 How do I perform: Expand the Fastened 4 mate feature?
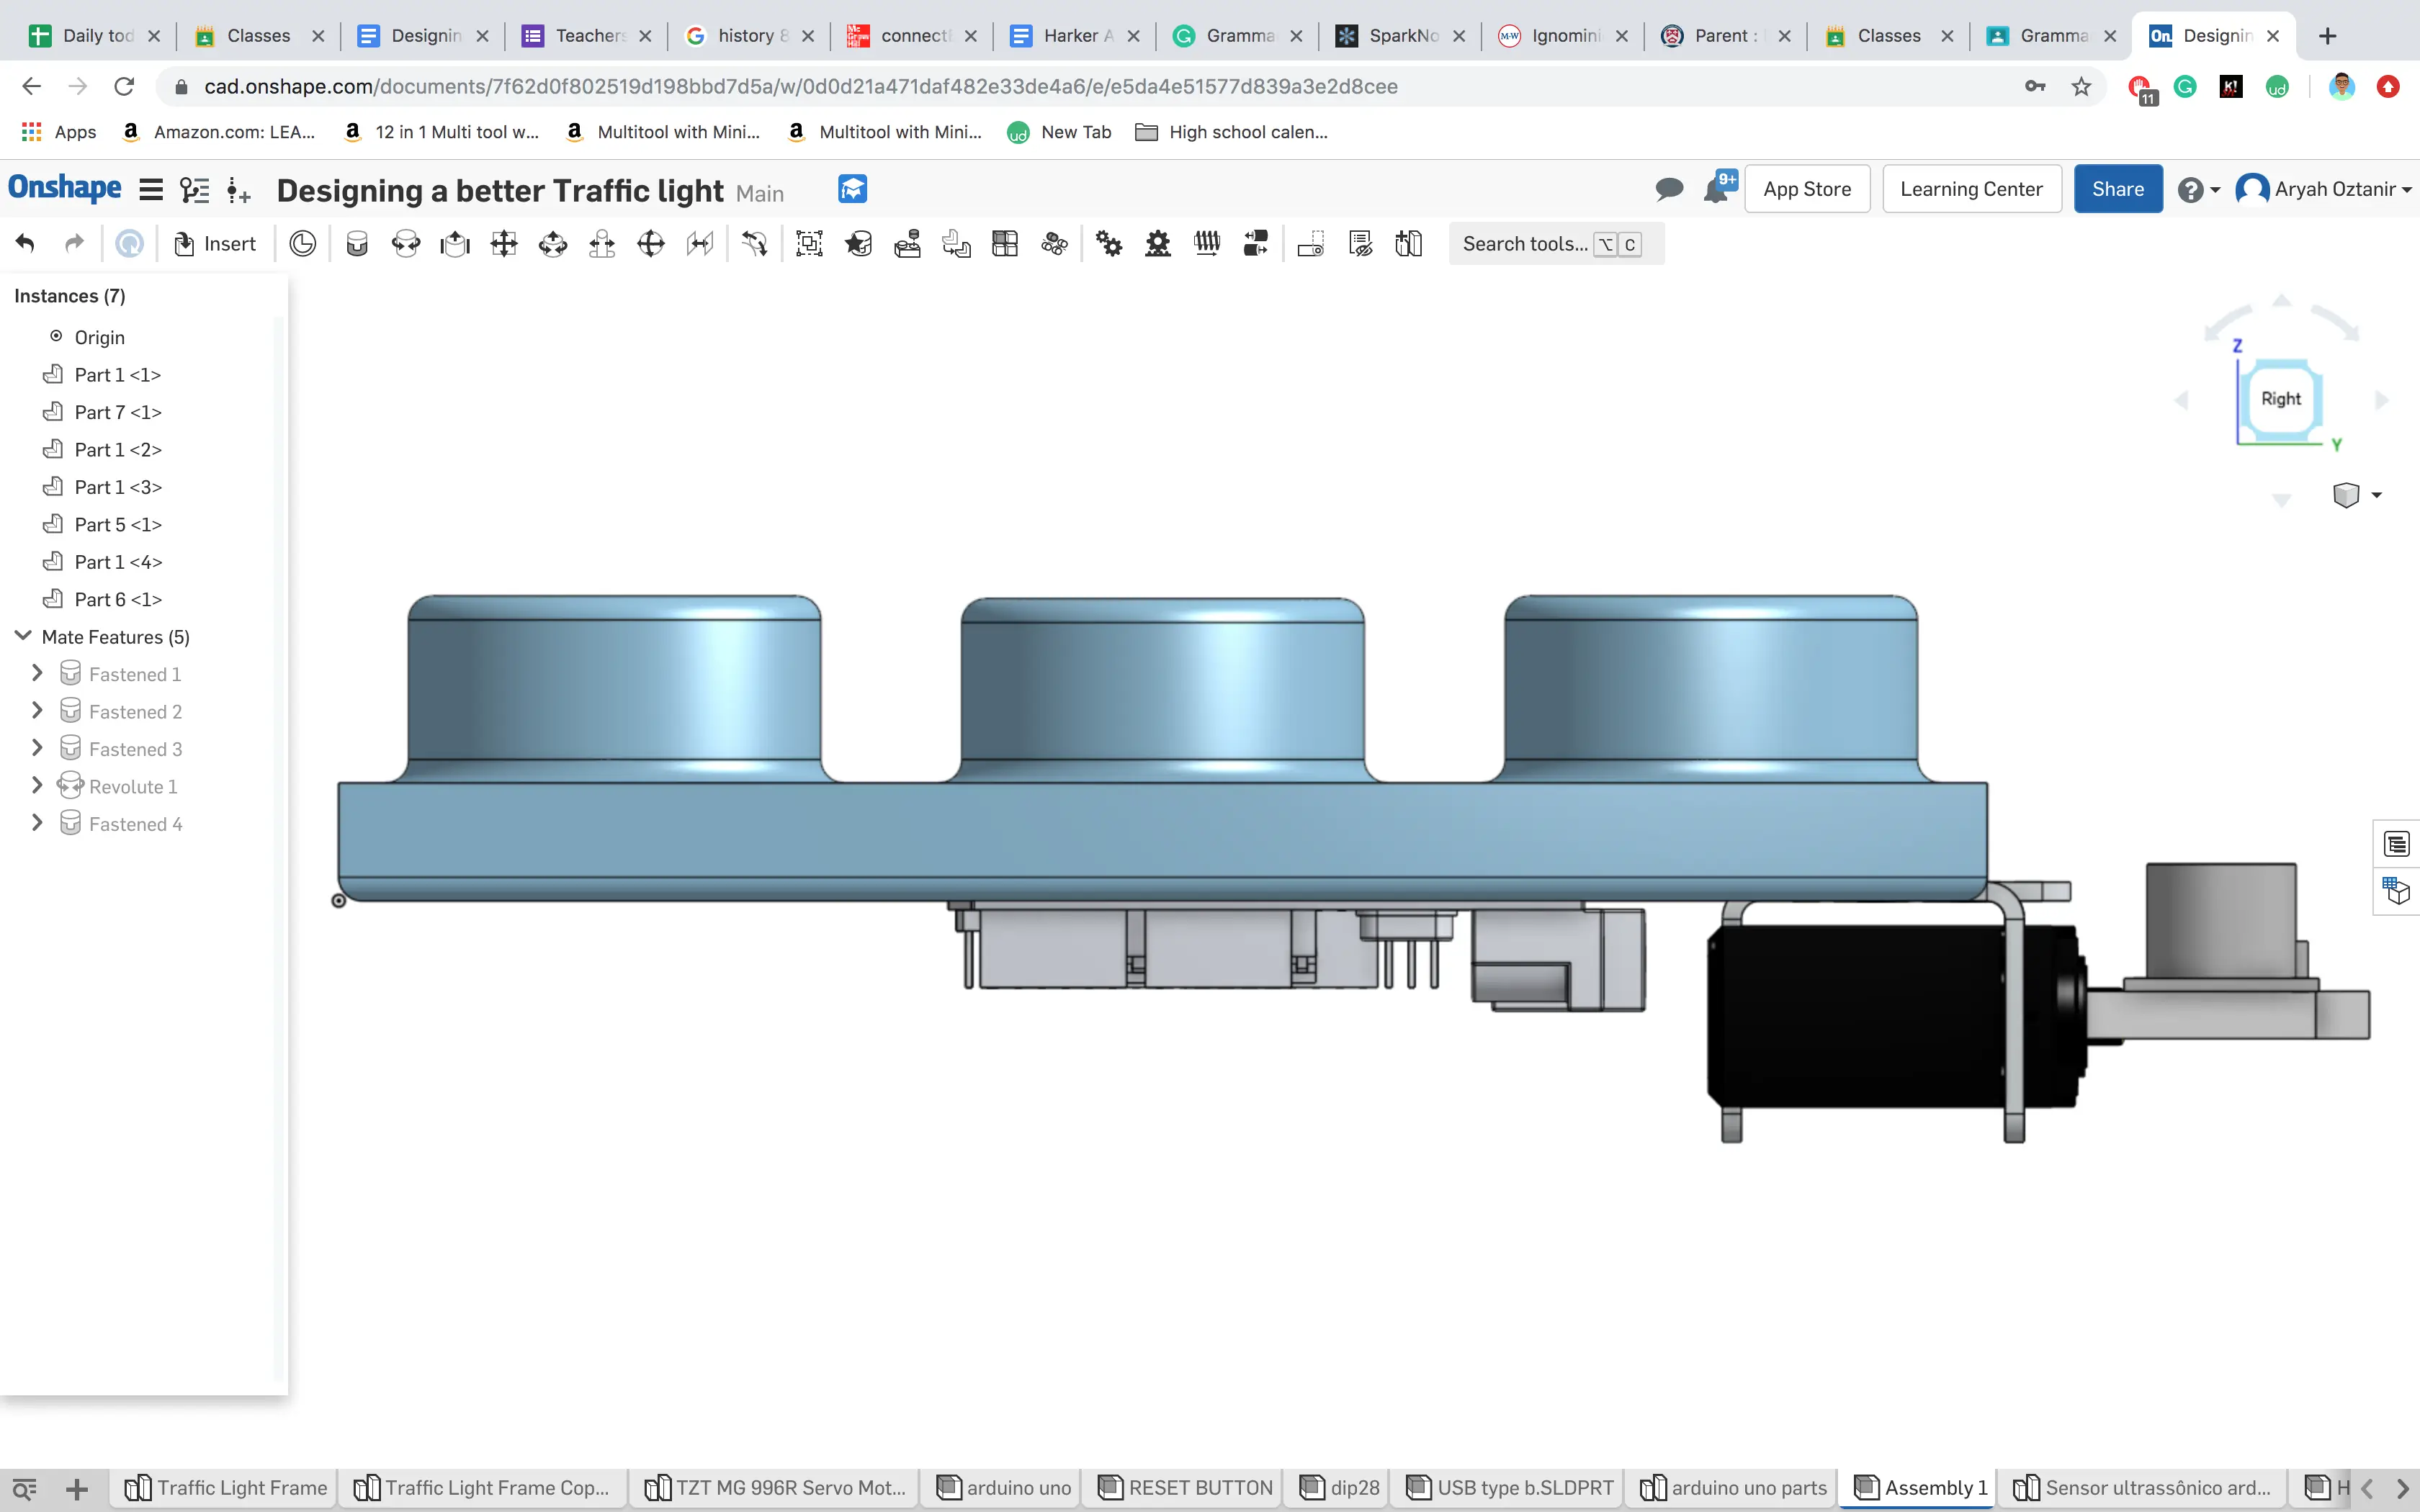click(x=37, y=823)
